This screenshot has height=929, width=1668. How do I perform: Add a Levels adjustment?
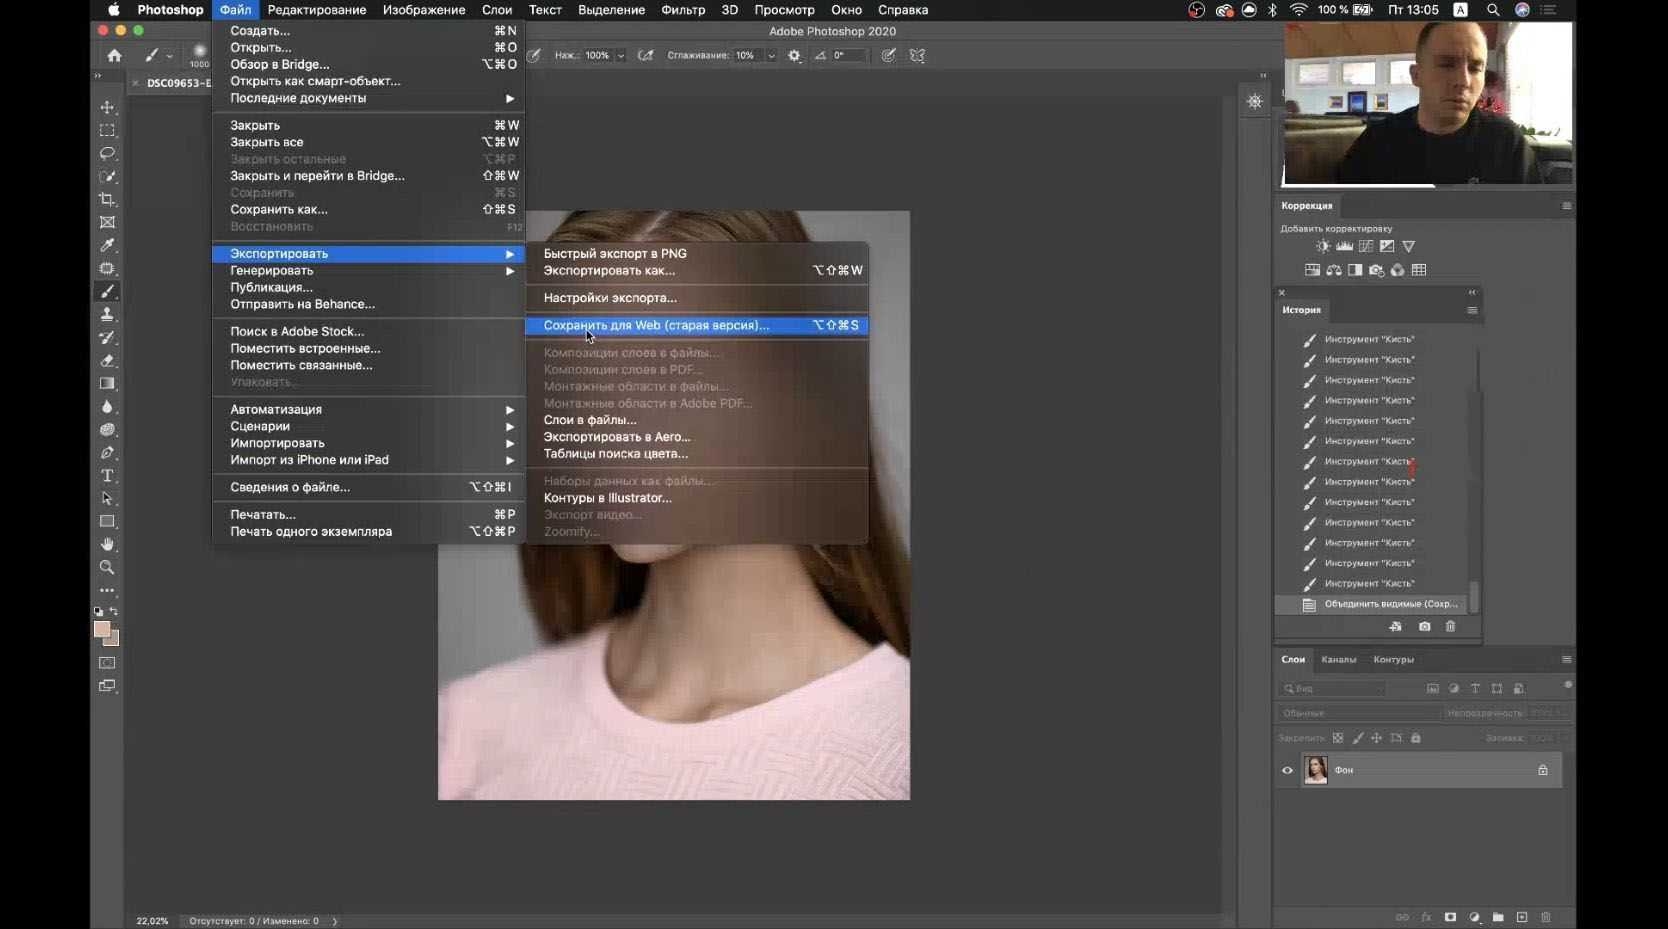coord(1345,246)
